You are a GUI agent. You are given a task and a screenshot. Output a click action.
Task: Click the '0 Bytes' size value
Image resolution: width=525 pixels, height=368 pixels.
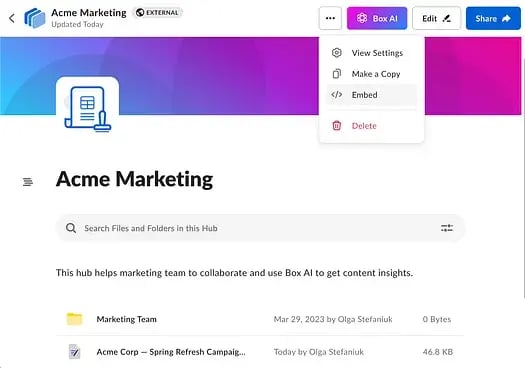(x=437, y=319)
